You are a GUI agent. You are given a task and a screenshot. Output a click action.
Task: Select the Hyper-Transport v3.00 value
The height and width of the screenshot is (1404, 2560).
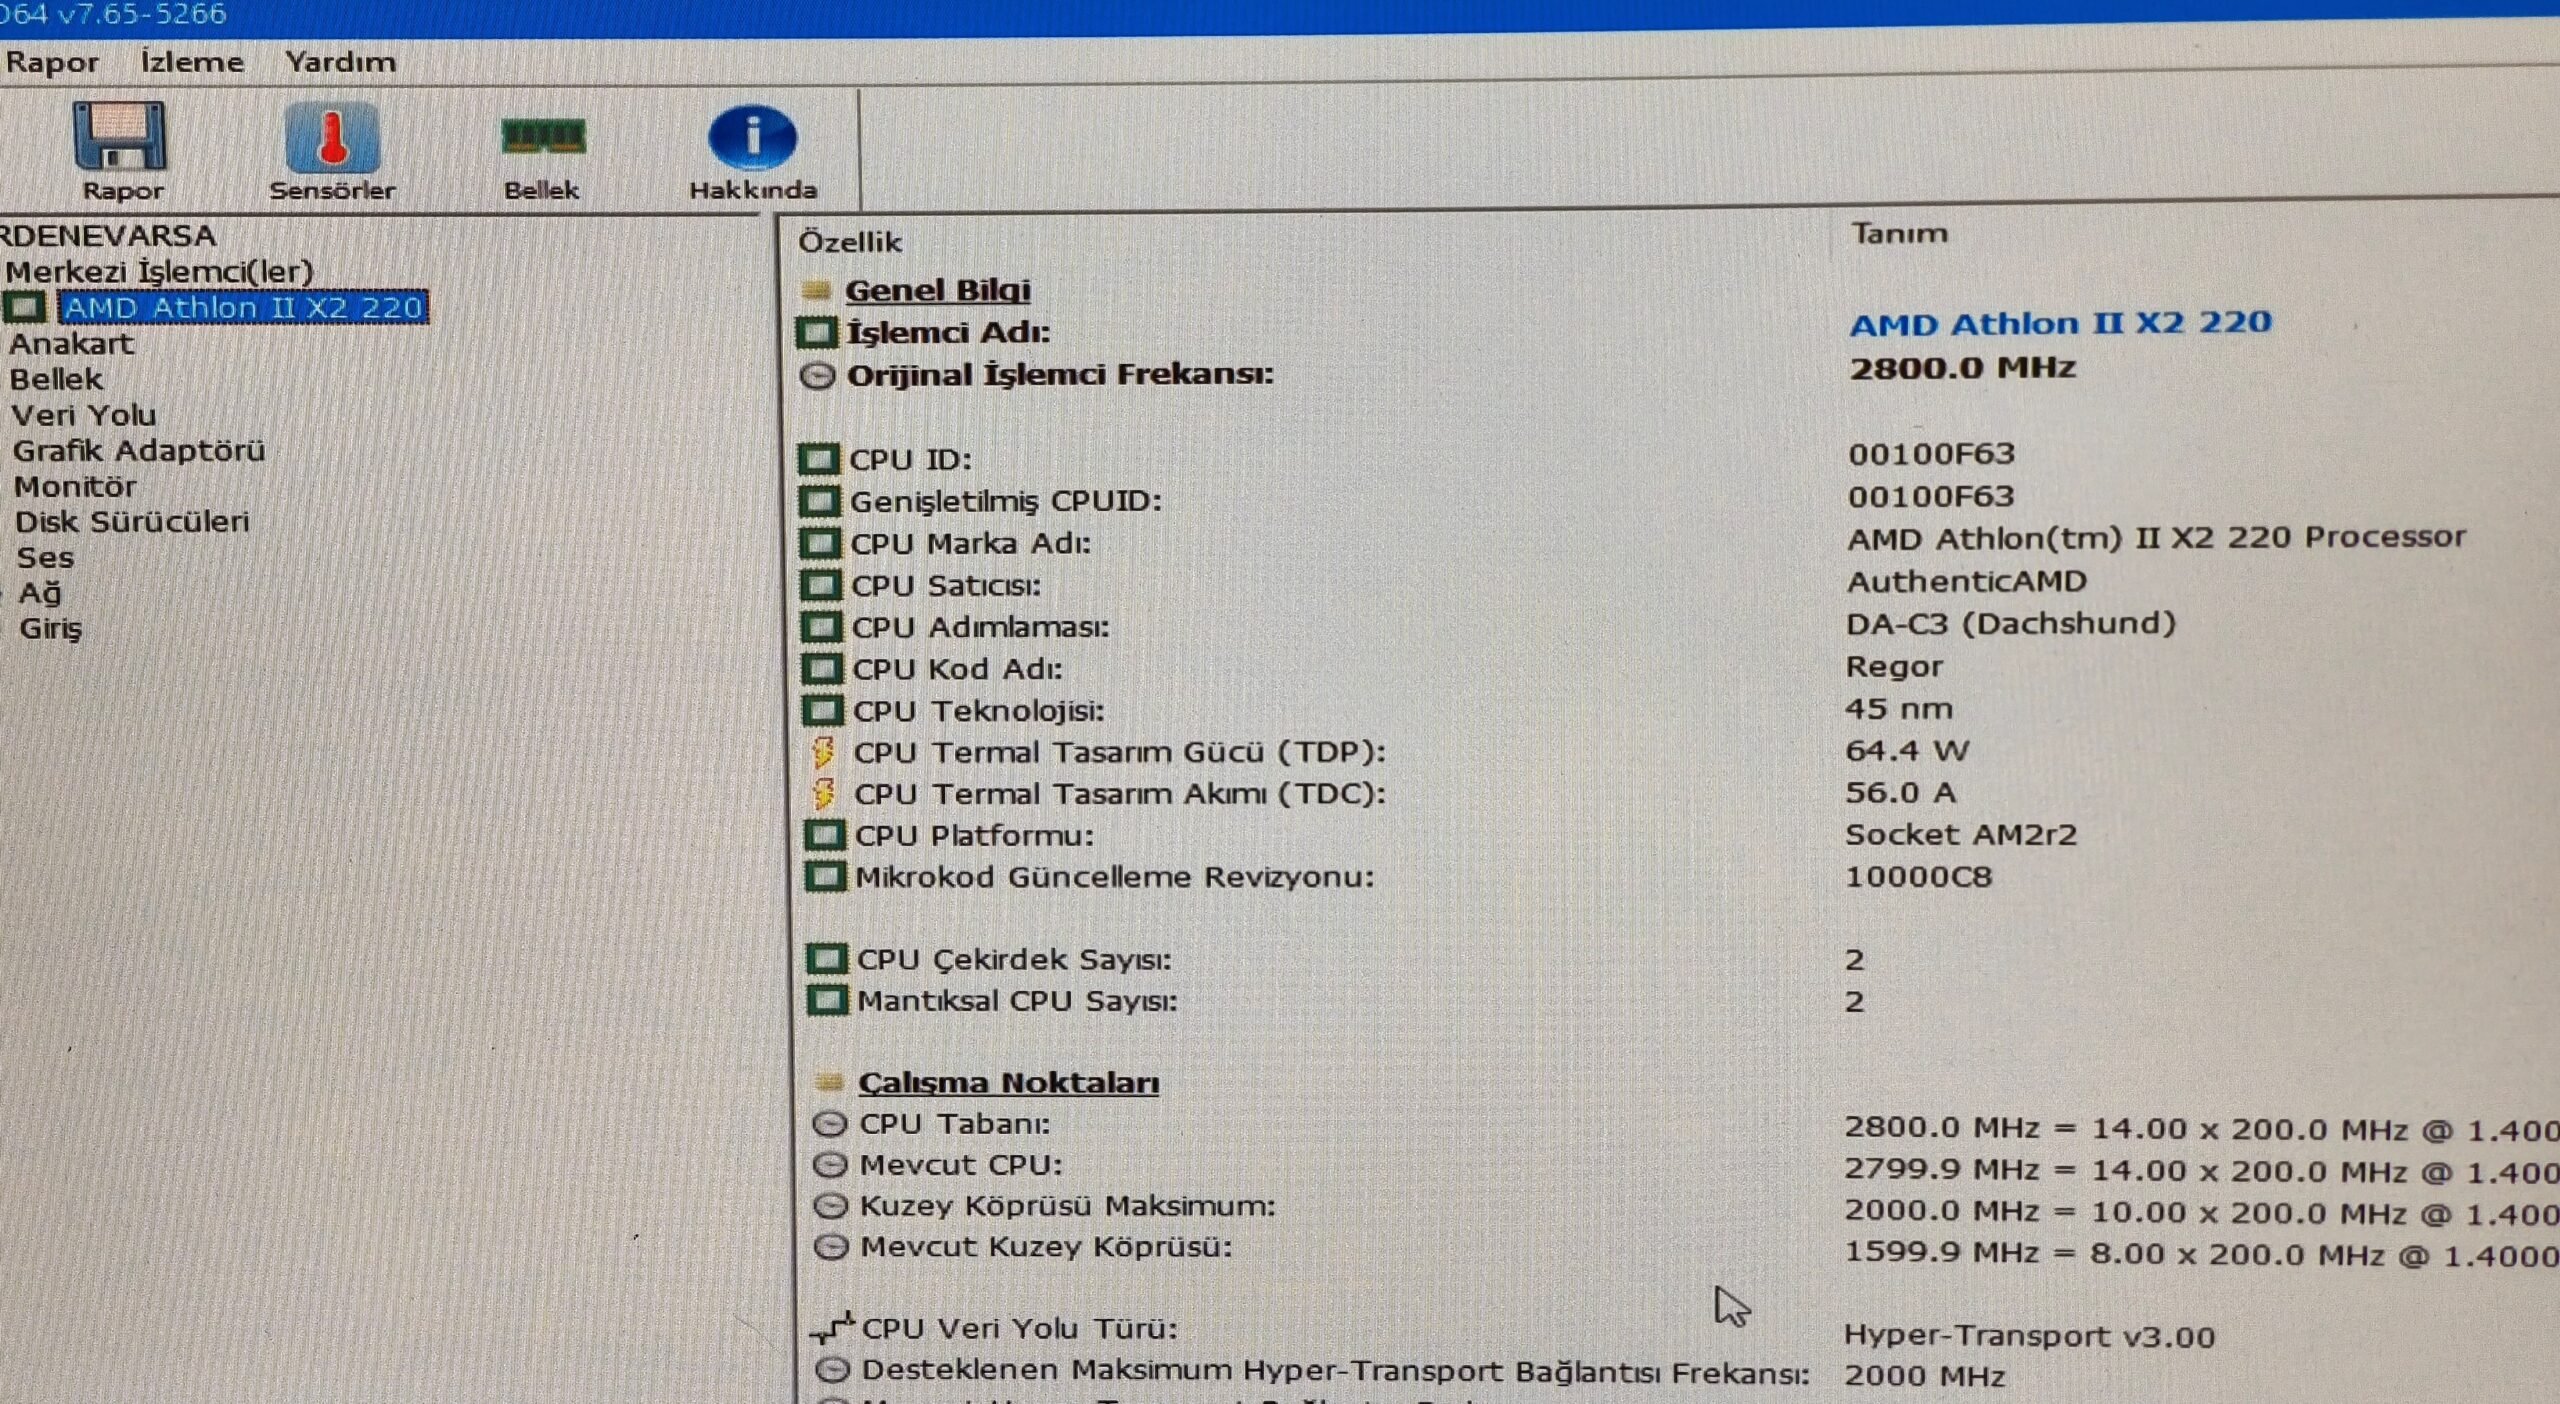[x=2029, y=1337]
